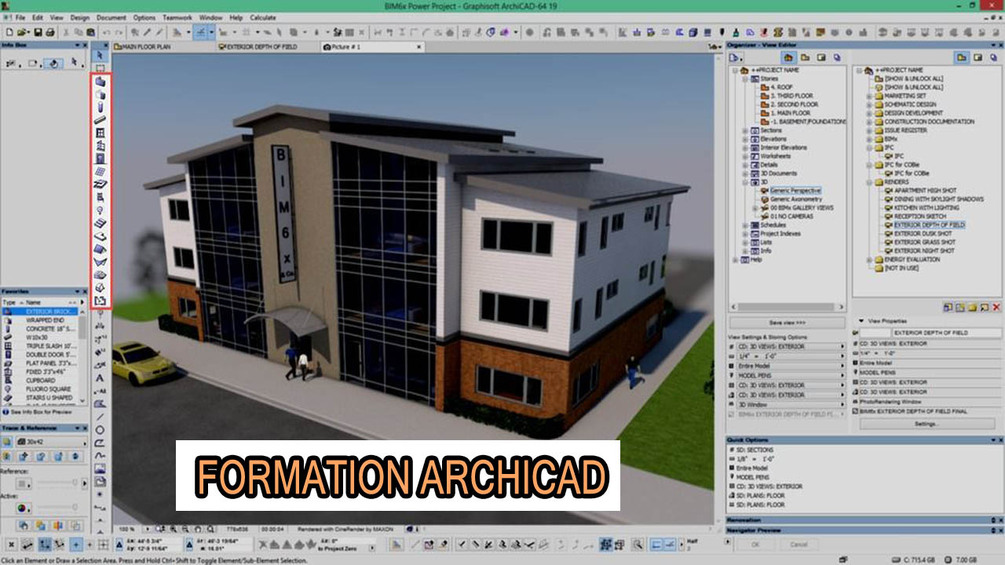The image size is (1005, 565).
Task: Open the Document menu
Action: pyautogui.click(x=111, y=17)
